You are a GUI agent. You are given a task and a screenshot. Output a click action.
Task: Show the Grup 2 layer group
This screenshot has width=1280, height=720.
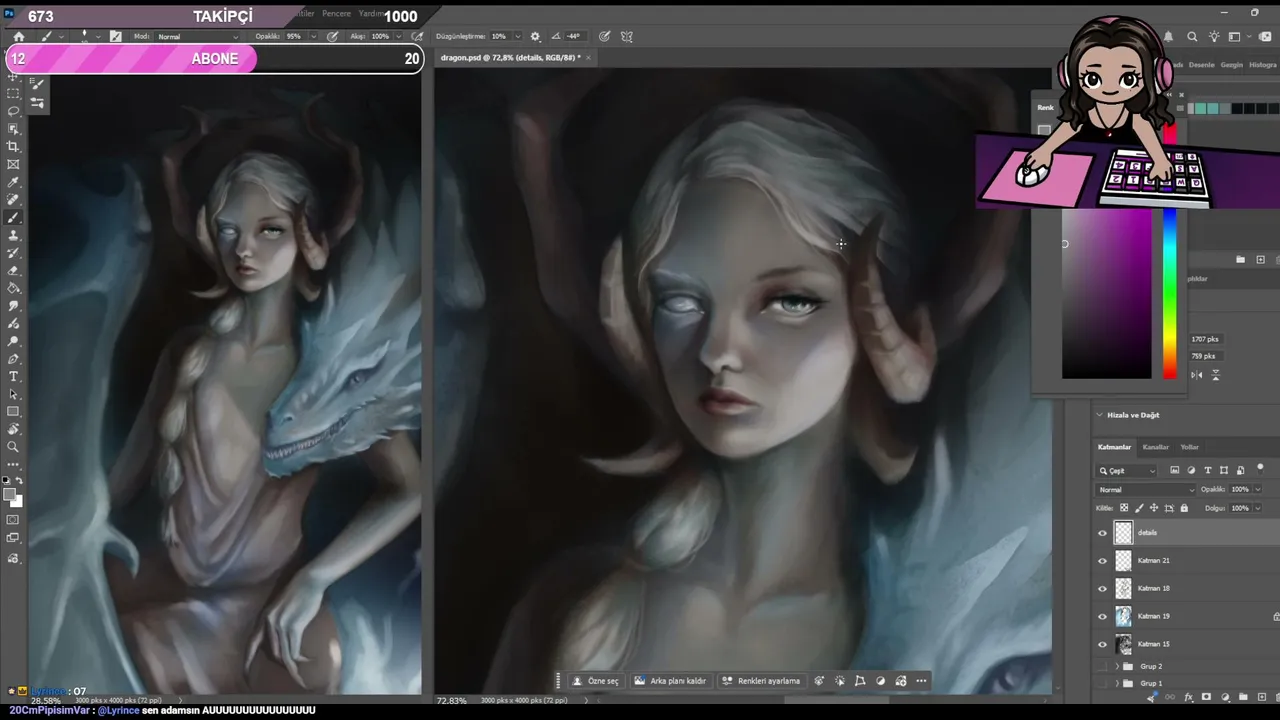pos(1103,666)
